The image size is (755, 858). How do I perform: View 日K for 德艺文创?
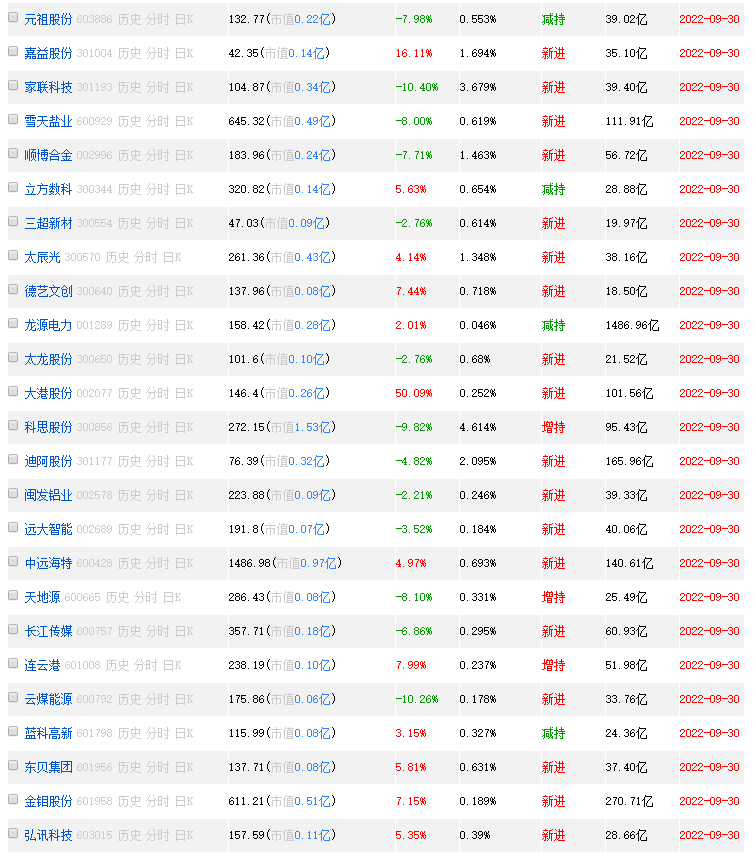point(184,291)
